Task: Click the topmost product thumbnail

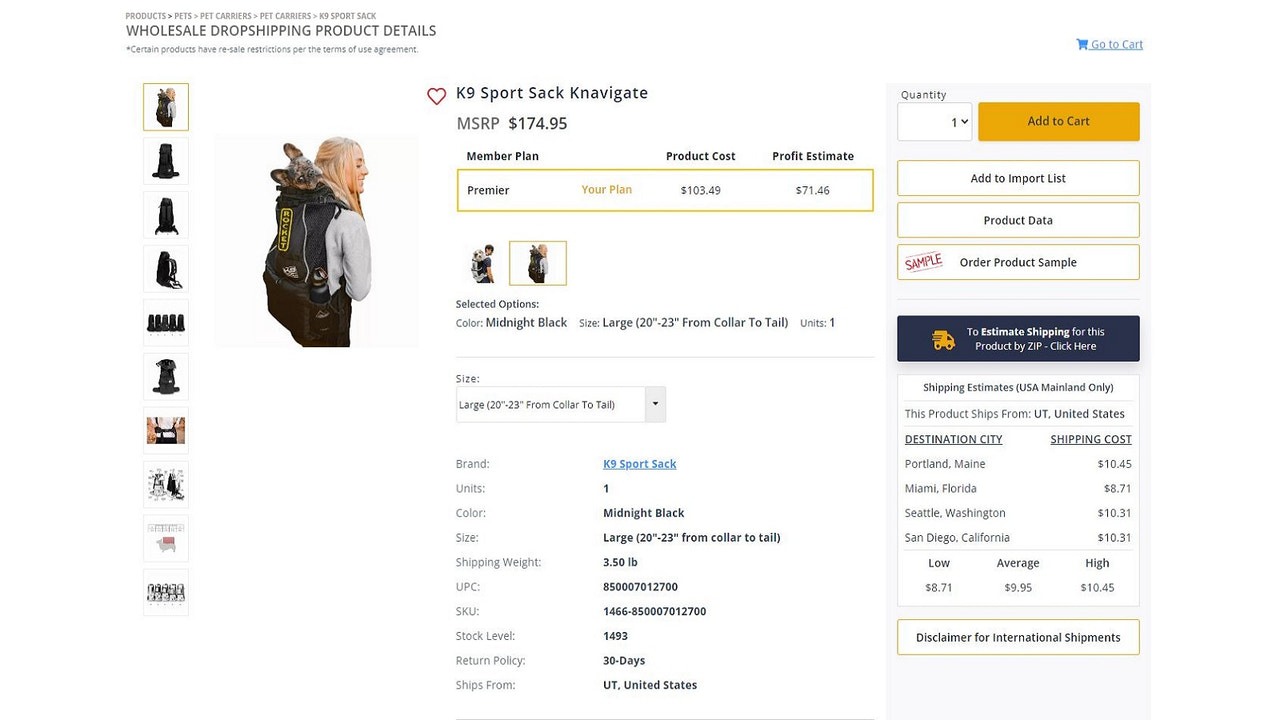Action: click(x=165, y=107)
